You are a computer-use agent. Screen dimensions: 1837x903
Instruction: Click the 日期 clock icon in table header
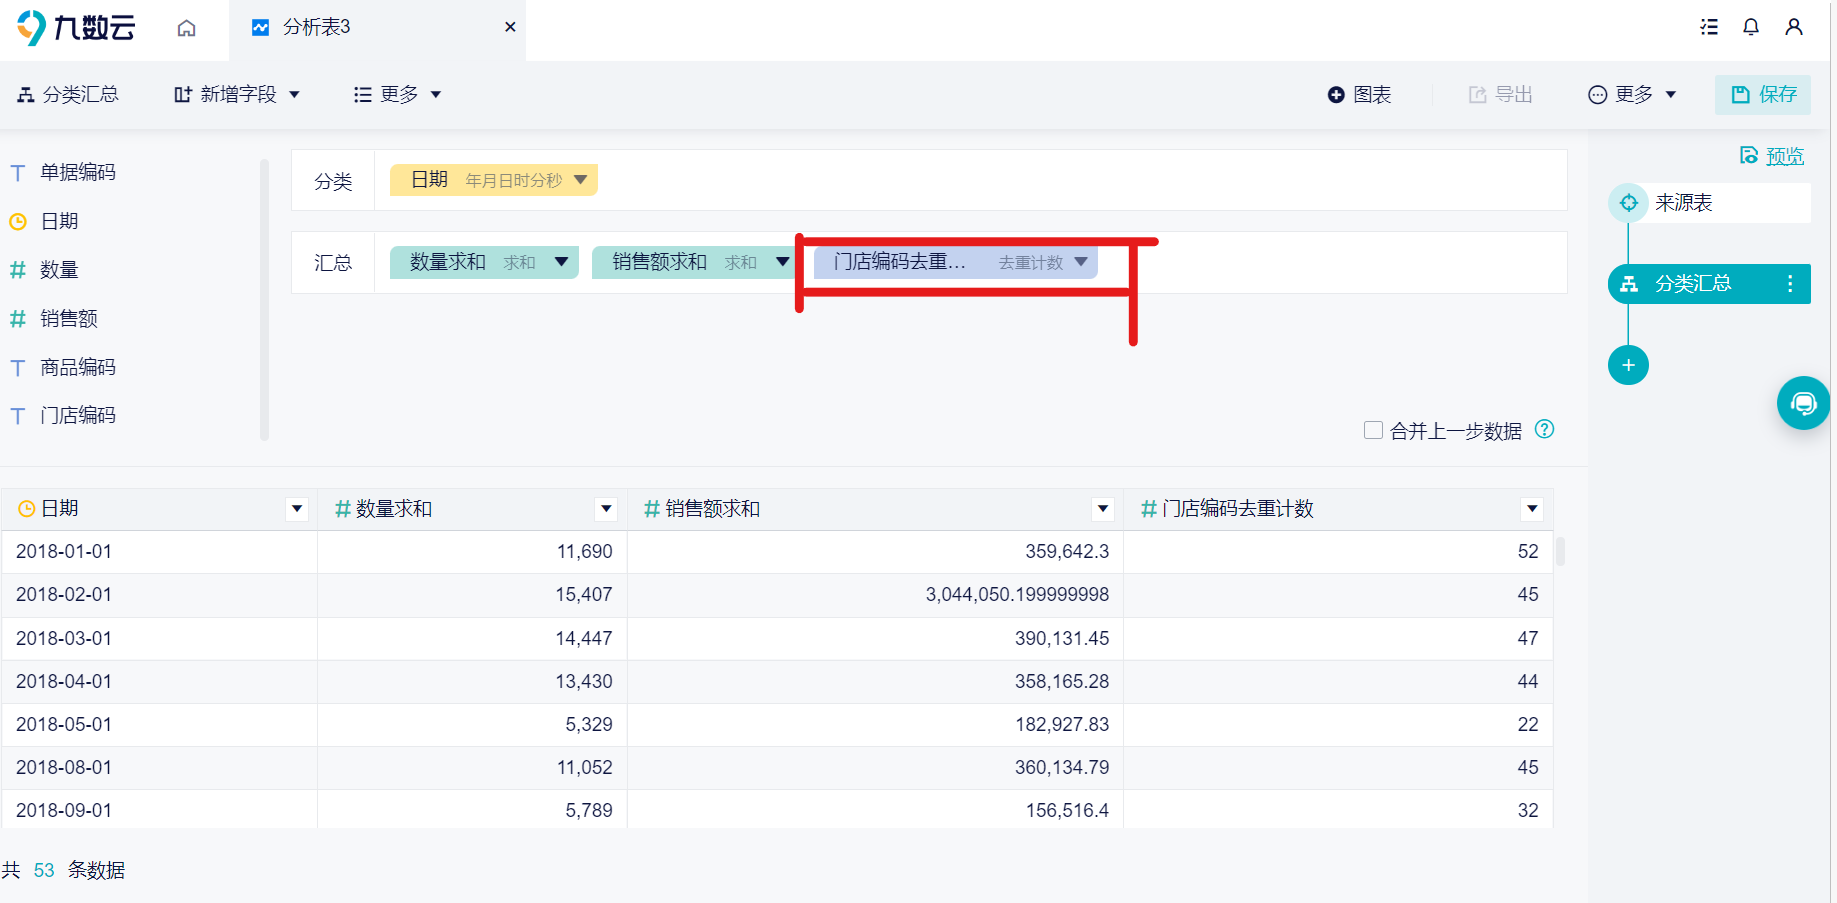pyautogui.click(x=27, y=509)
